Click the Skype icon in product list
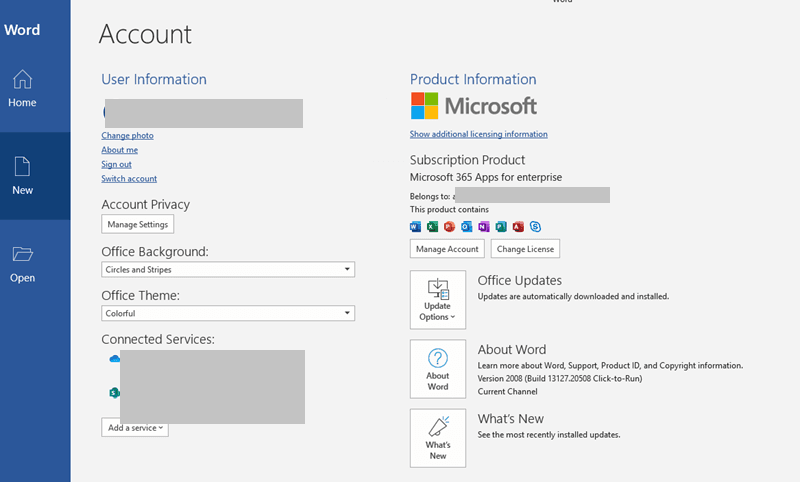Image resolution: width=800 pixels, height=482 pixels. point(535,226)
